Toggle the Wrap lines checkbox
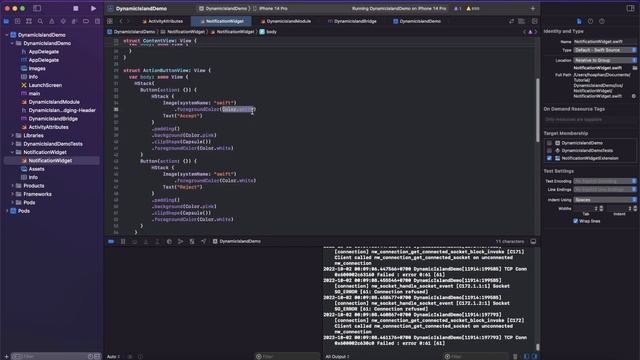This screenshot has width=640, height=360. [x=575, y=221]
